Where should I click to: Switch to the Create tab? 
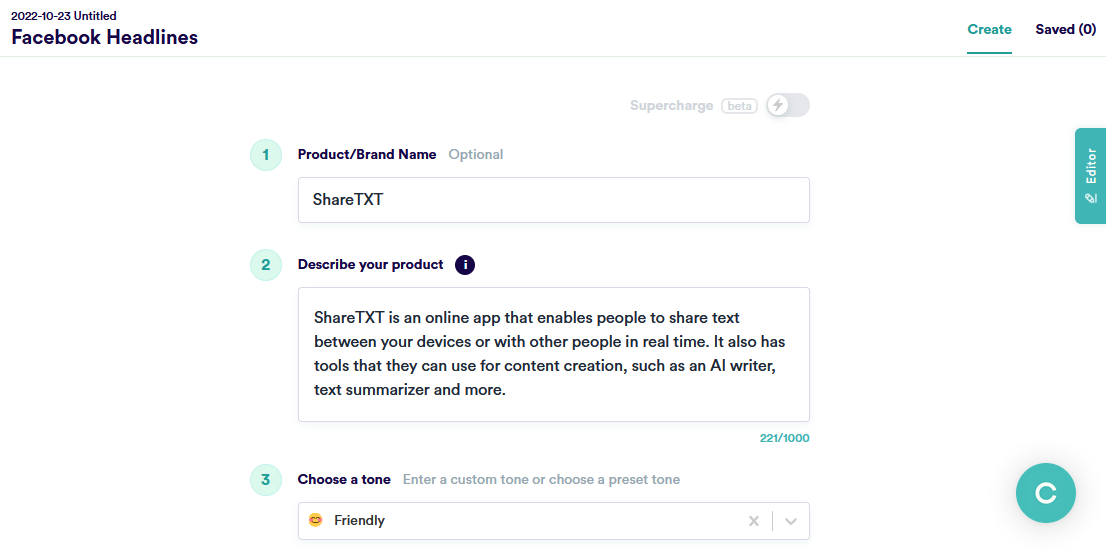(x=989, y=30)
